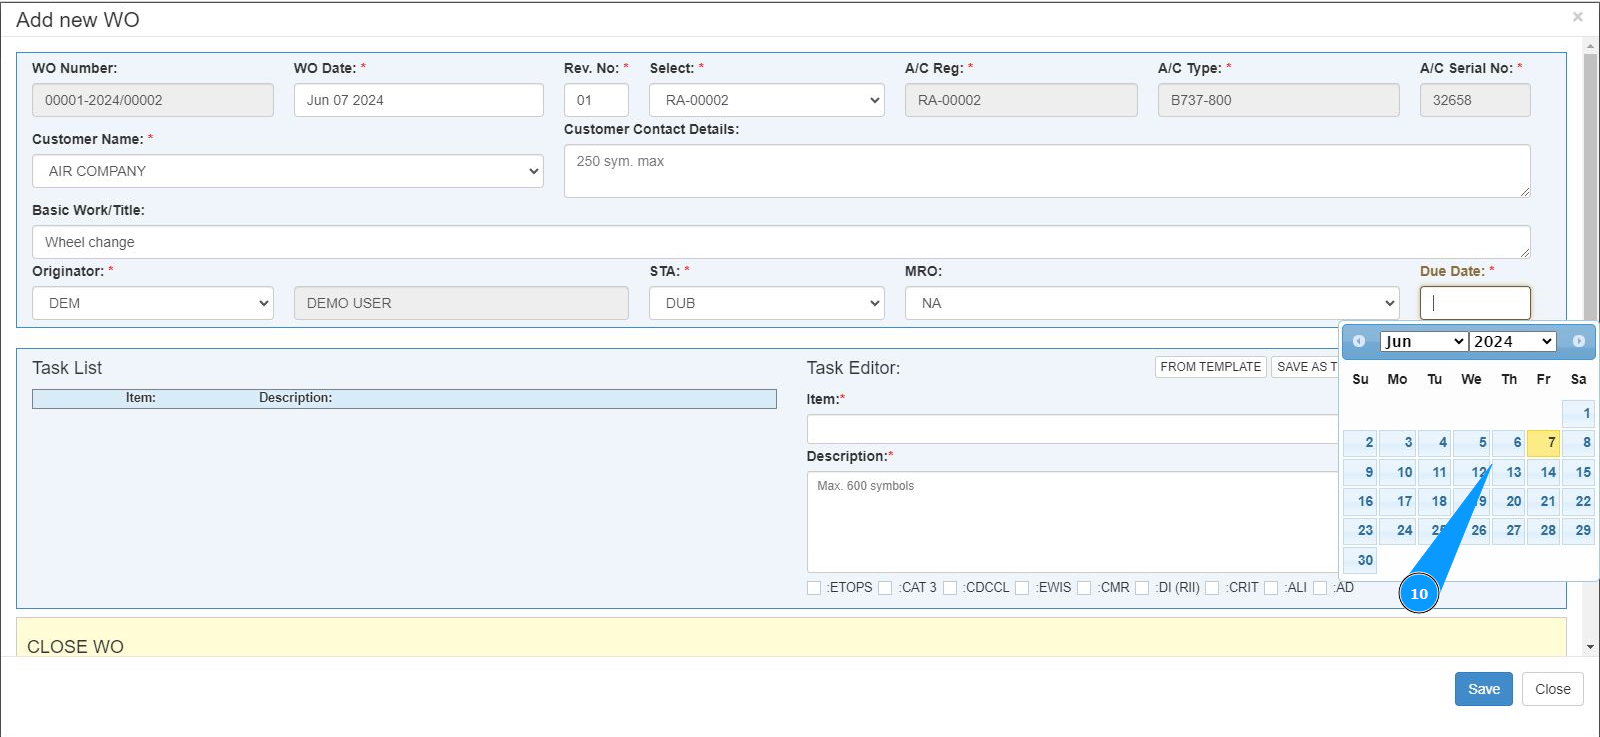The height and width of the screenshot is (737, 1600).
Task: Focus the Rev. No input field
Action: (x=596, y=100)
